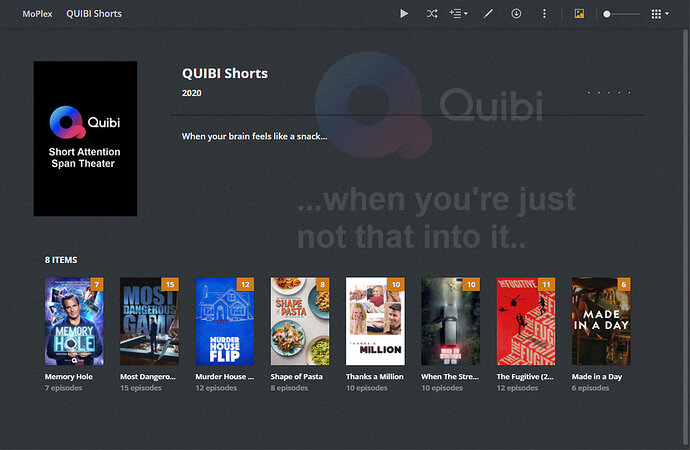
Task: Open Made in a Day poster
Action: 601,321
